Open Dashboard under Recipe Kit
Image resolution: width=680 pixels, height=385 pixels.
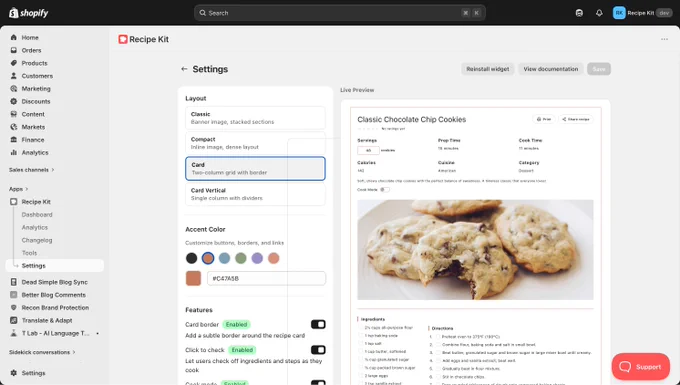pyautogui.click(x=37, y=215)
